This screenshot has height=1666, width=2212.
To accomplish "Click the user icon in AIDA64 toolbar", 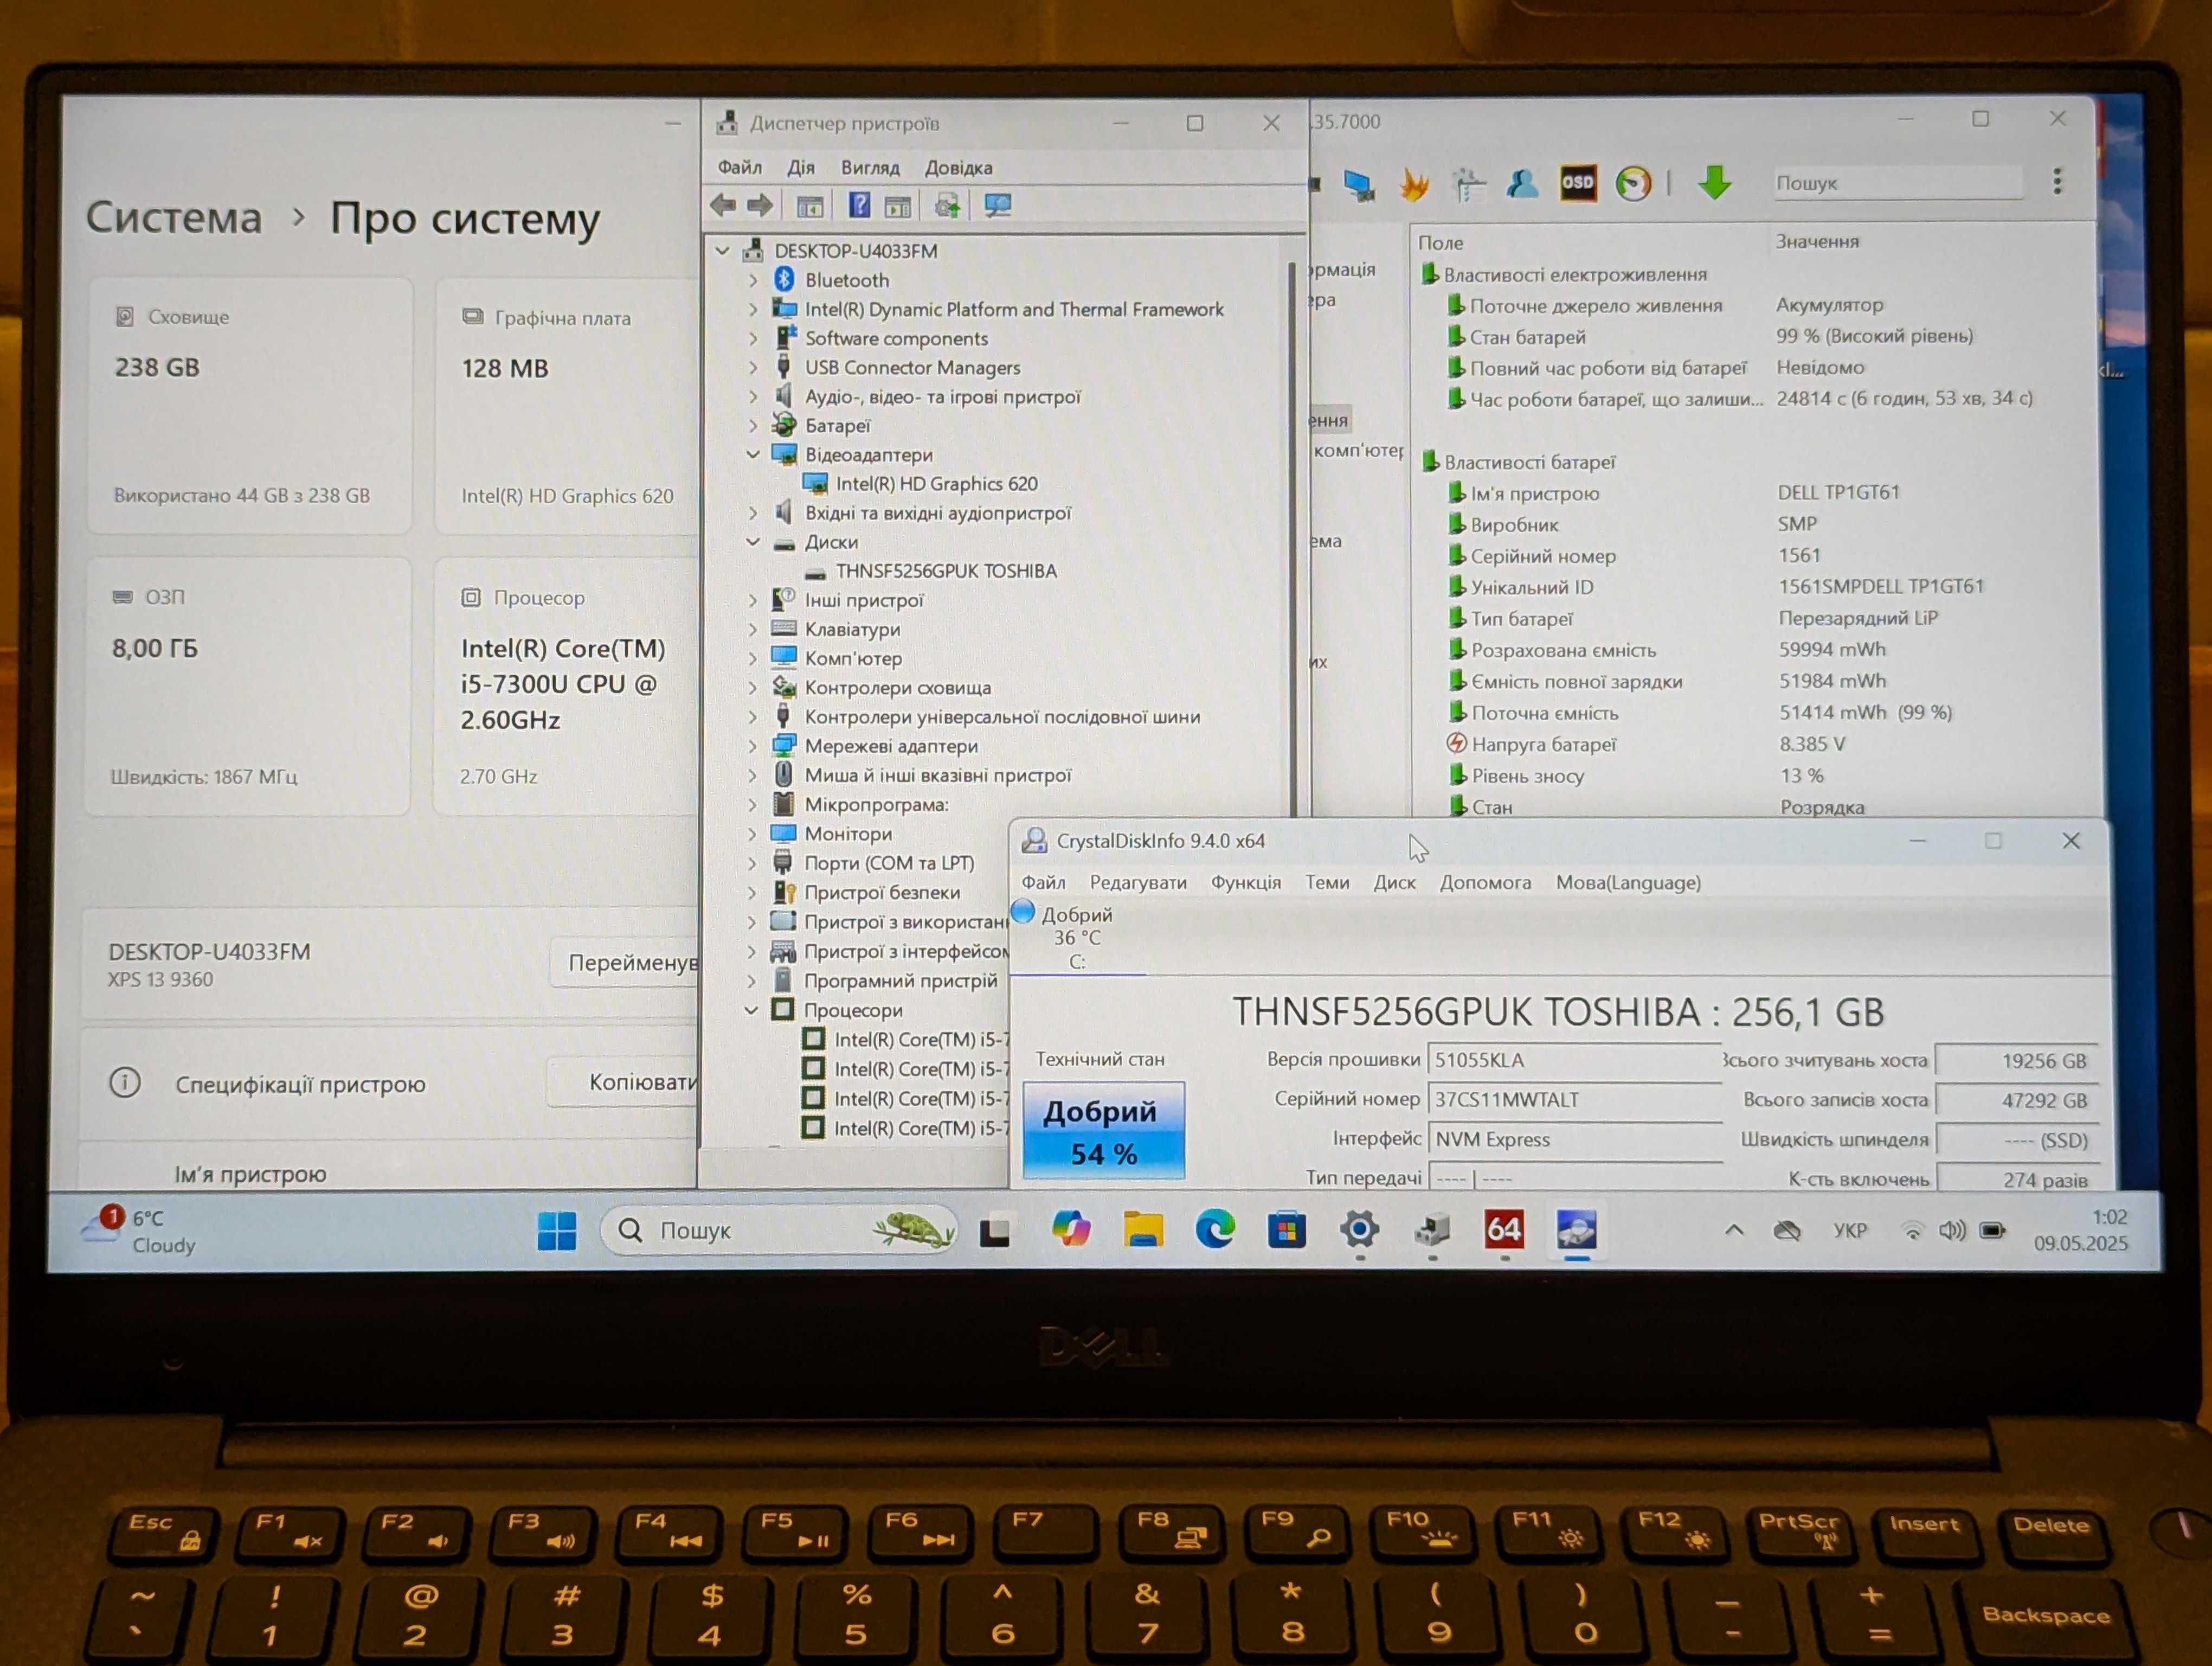I will click(1522, 183).
